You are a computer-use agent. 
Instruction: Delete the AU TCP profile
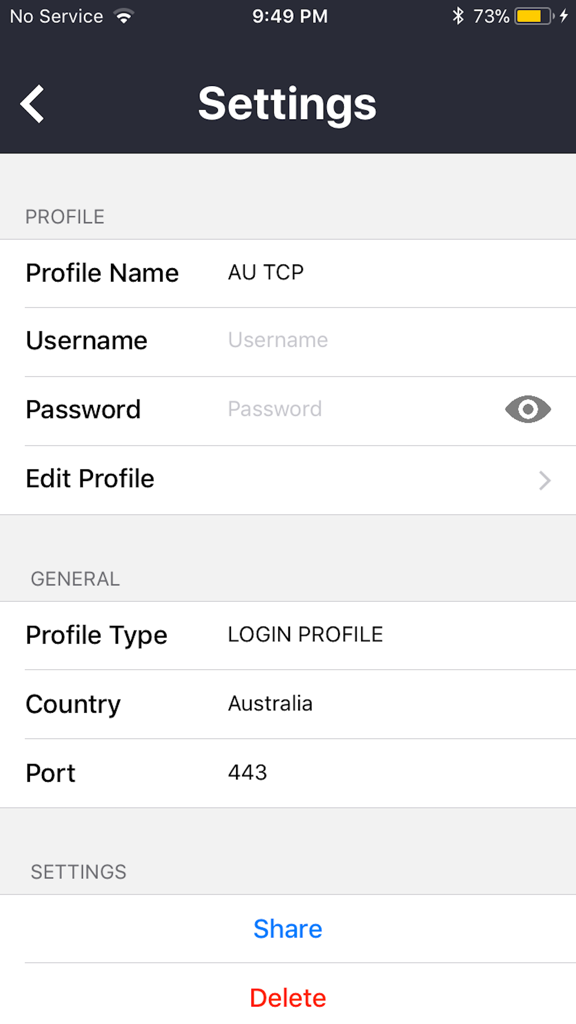(x=288, y=997)
